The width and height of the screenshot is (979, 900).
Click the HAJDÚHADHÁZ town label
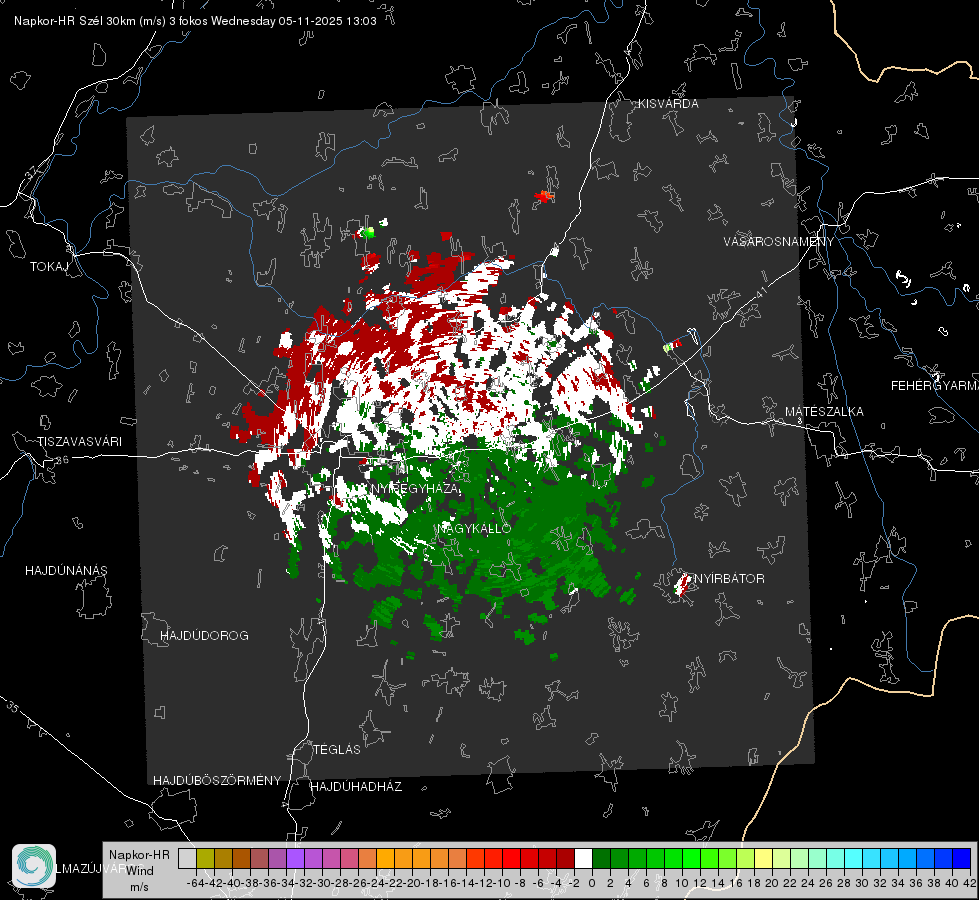356,787
